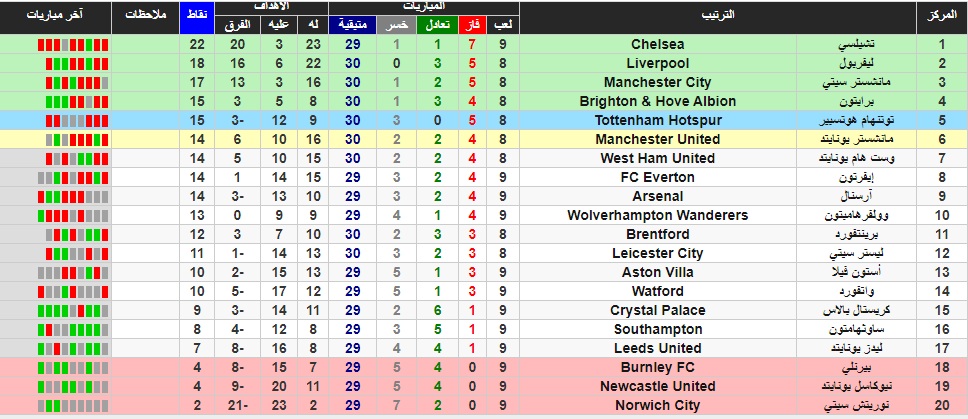Select Tottenham Hotspur in the table
The image size is (968, 419).
657,120
